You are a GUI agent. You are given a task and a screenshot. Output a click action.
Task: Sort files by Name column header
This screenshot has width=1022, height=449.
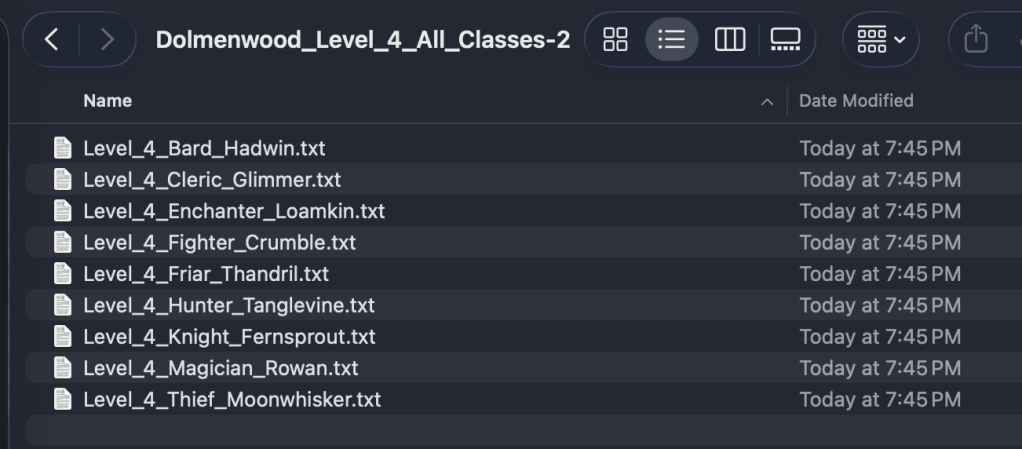(x=108, y=101)
